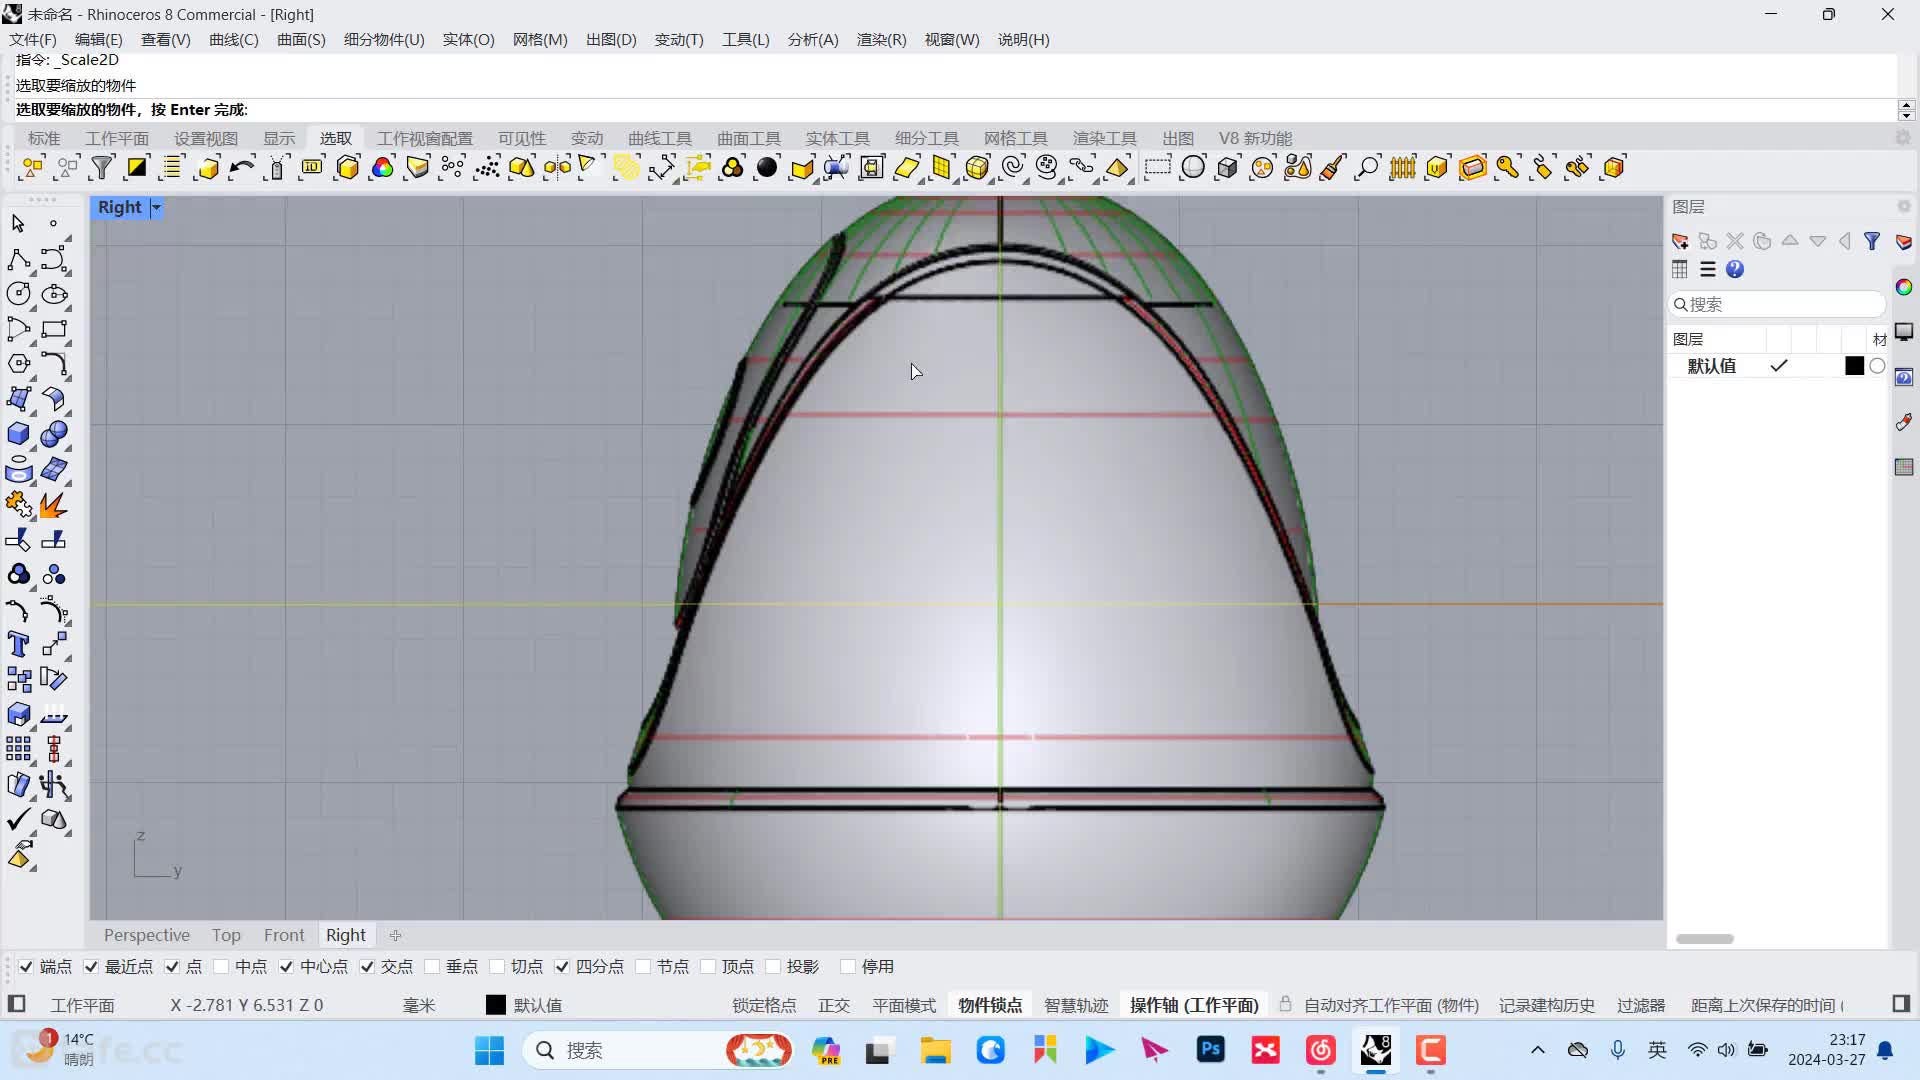Click the delete layer X icon
Viewport: 1920px width, 1080px height.
[x=1735, y=241]
